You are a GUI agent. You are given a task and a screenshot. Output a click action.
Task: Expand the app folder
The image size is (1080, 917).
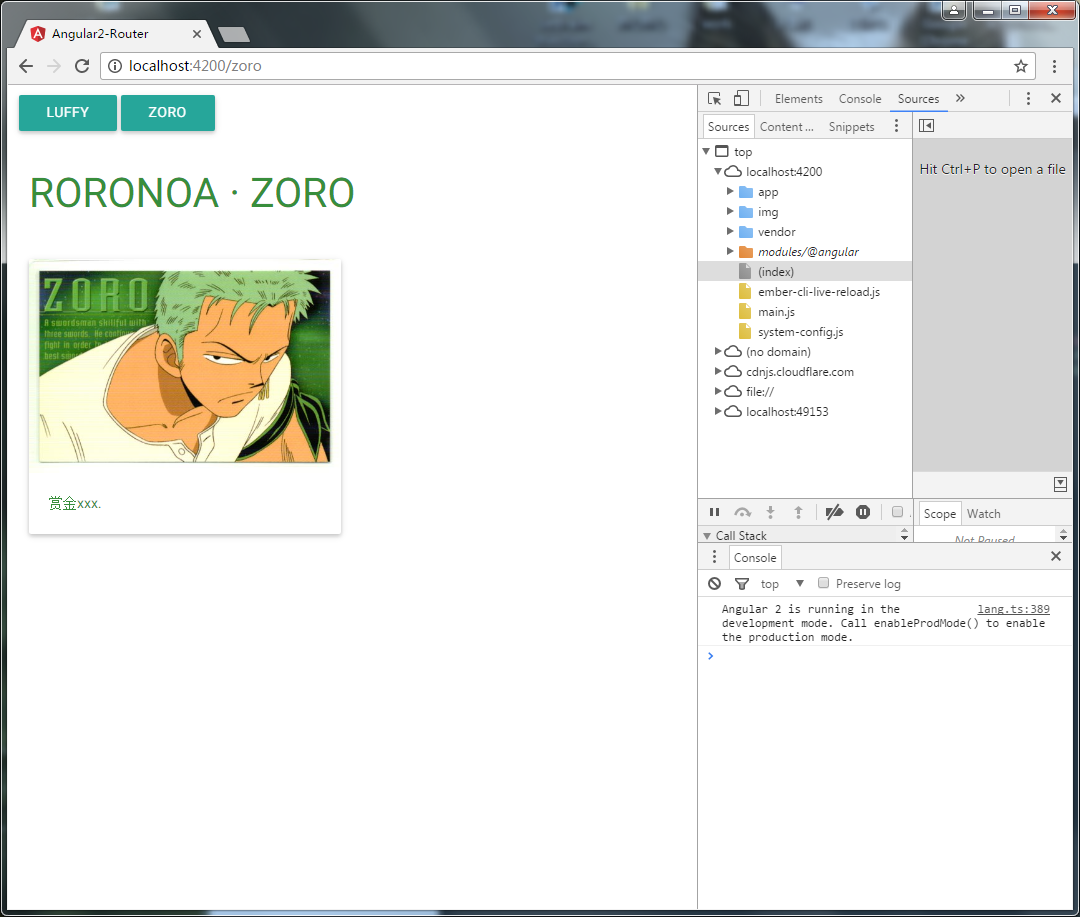coord(730,191)
